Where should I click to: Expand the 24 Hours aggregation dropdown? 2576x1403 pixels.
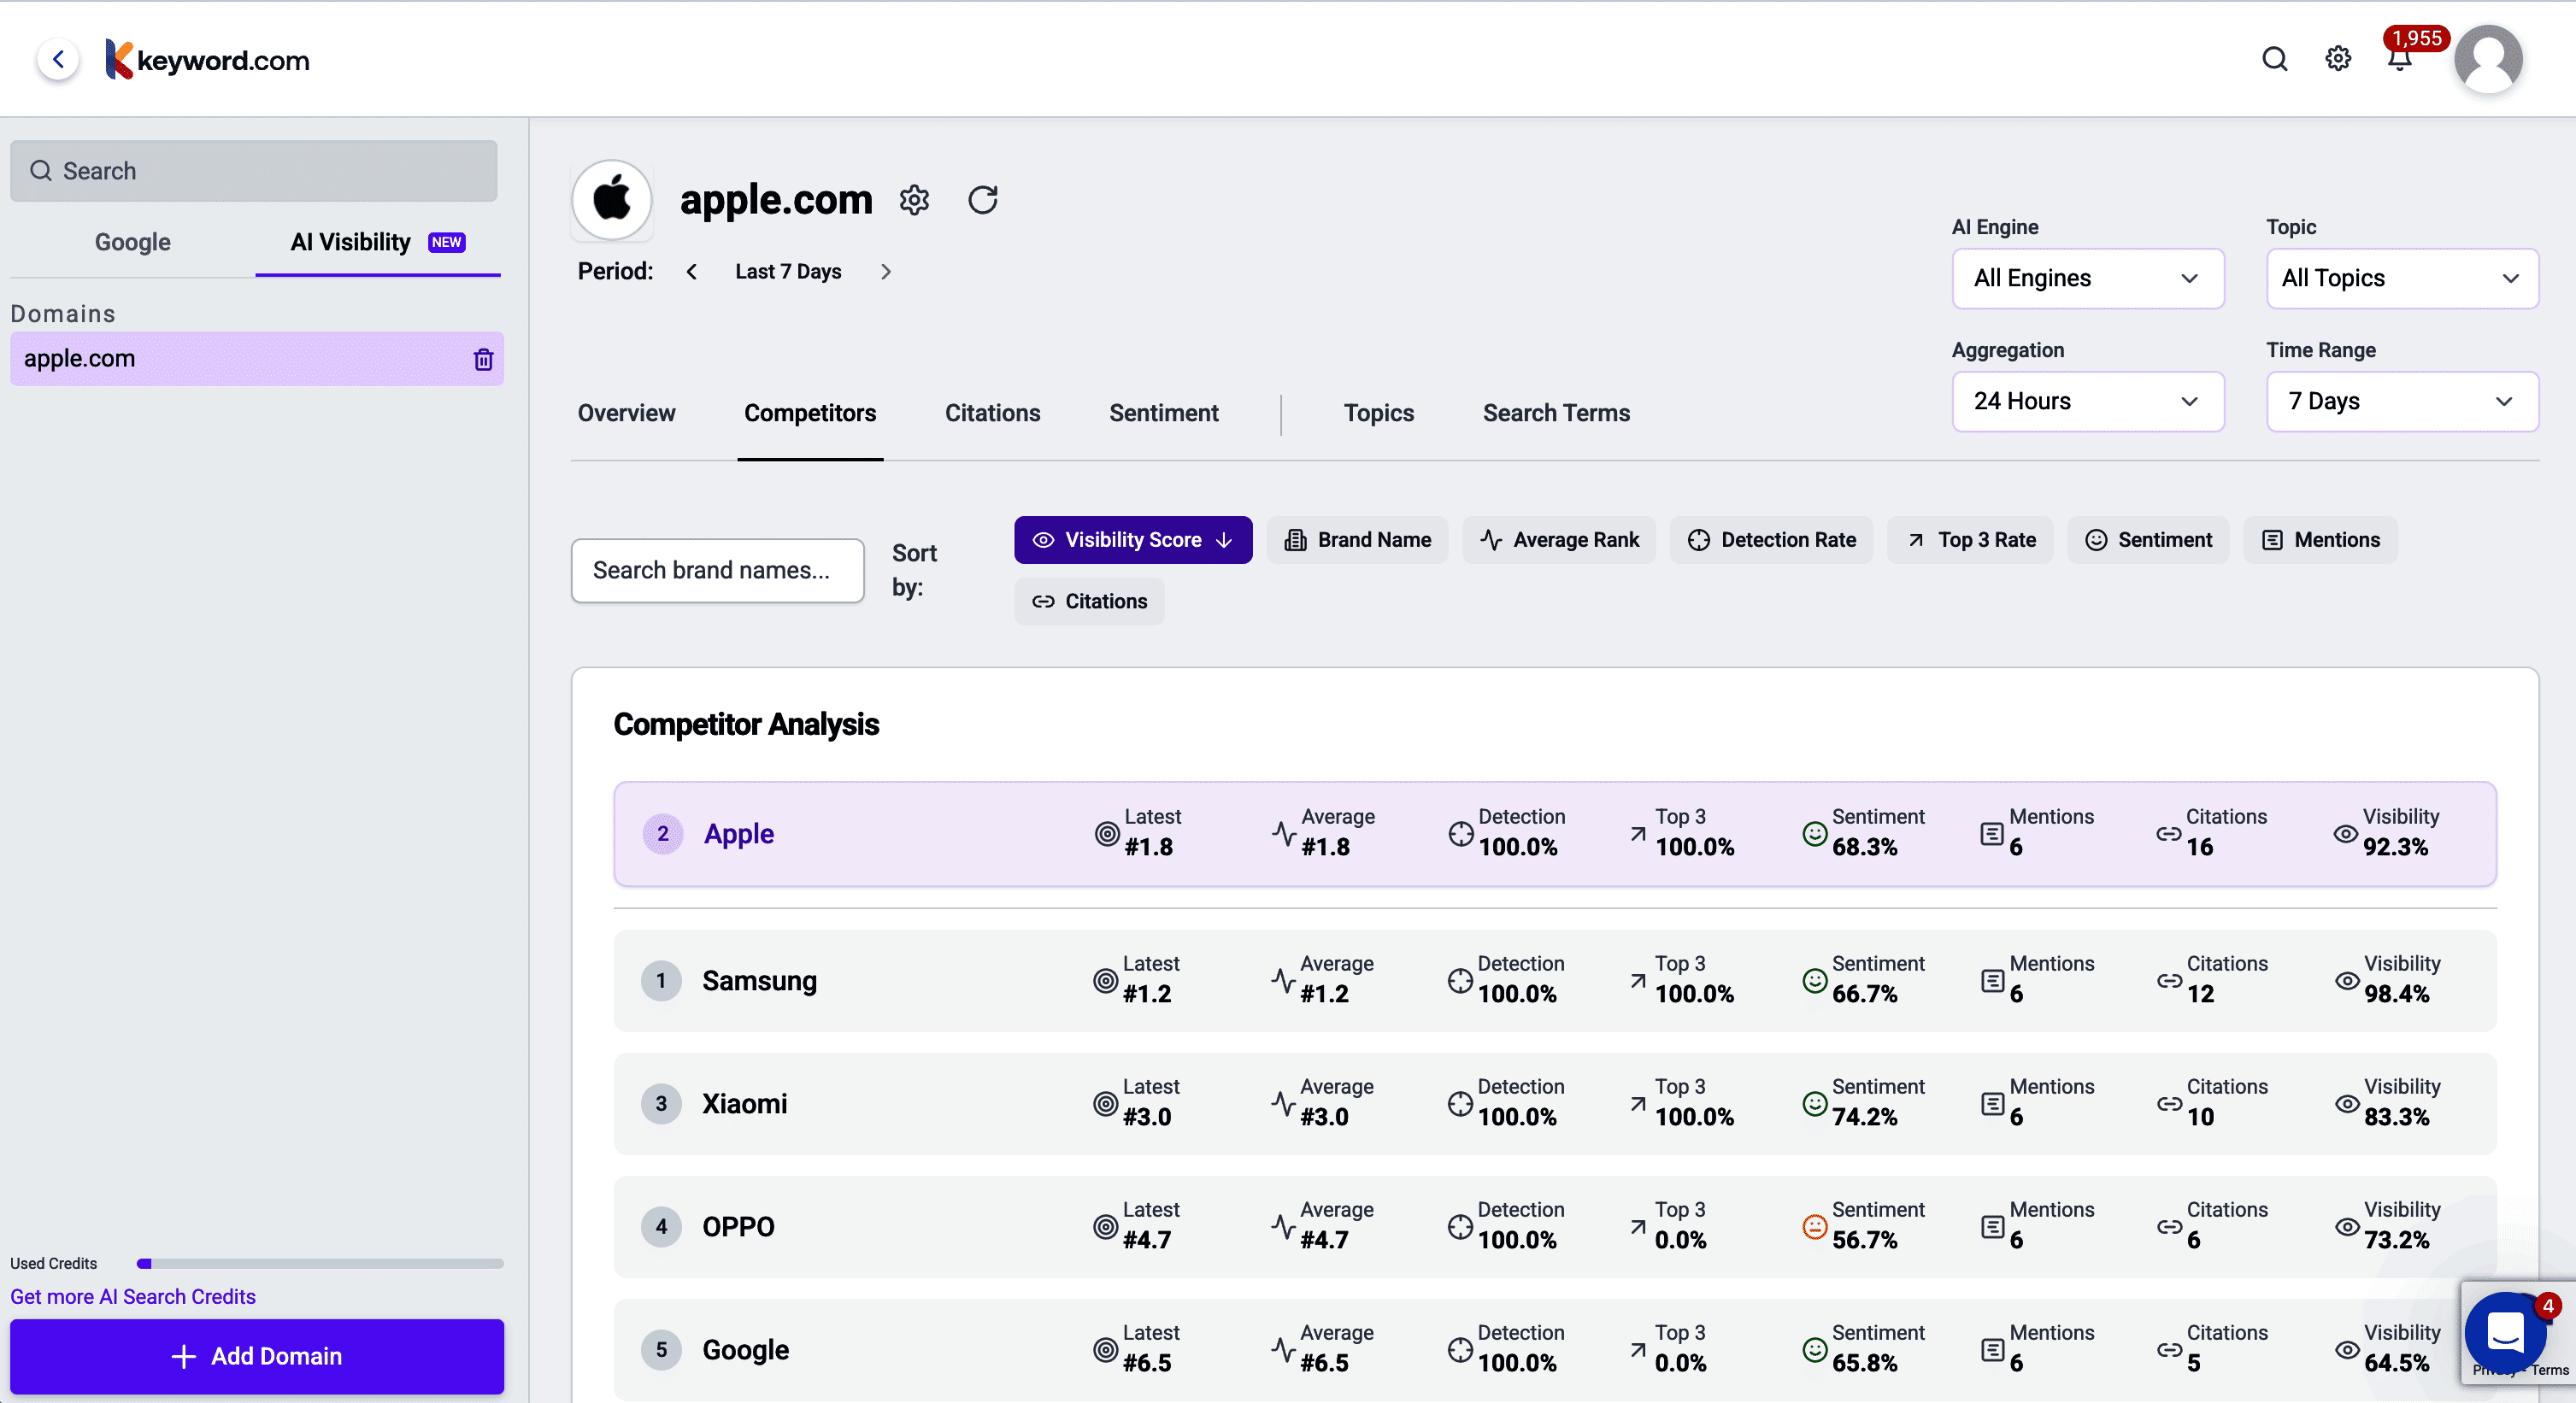[2087, 401]
